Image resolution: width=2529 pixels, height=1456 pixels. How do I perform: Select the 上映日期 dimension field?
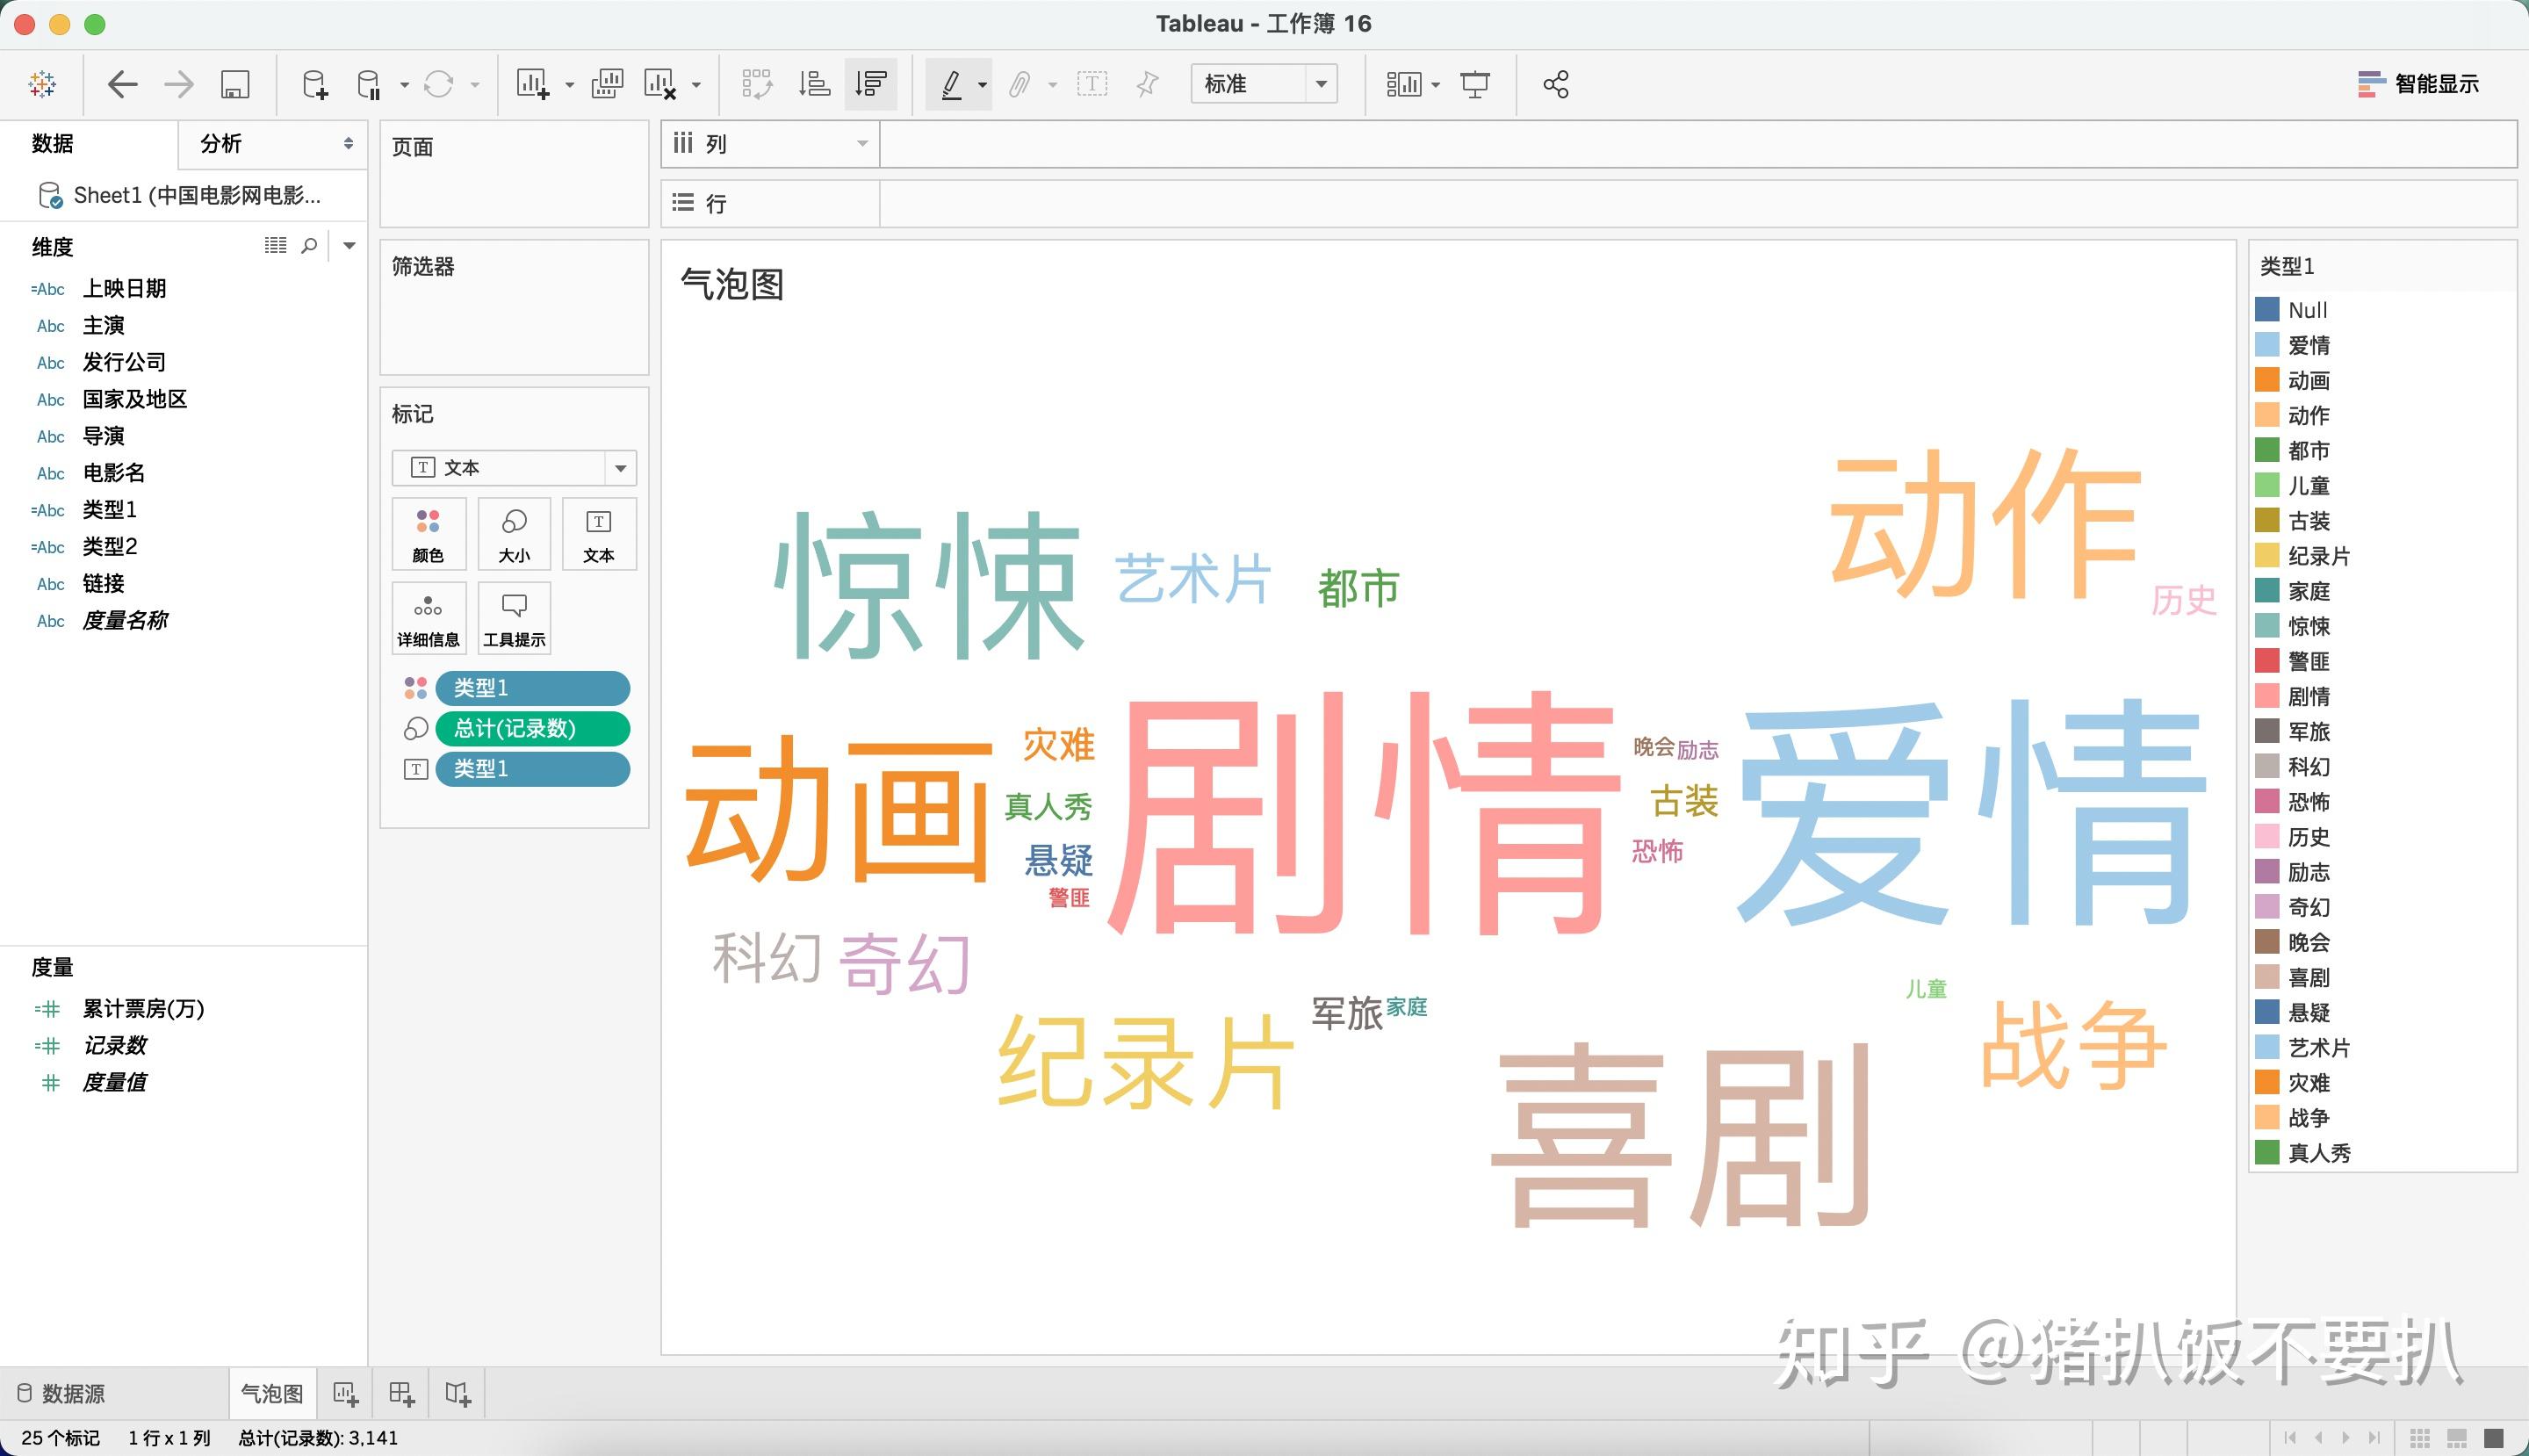(x=124, y=288)
